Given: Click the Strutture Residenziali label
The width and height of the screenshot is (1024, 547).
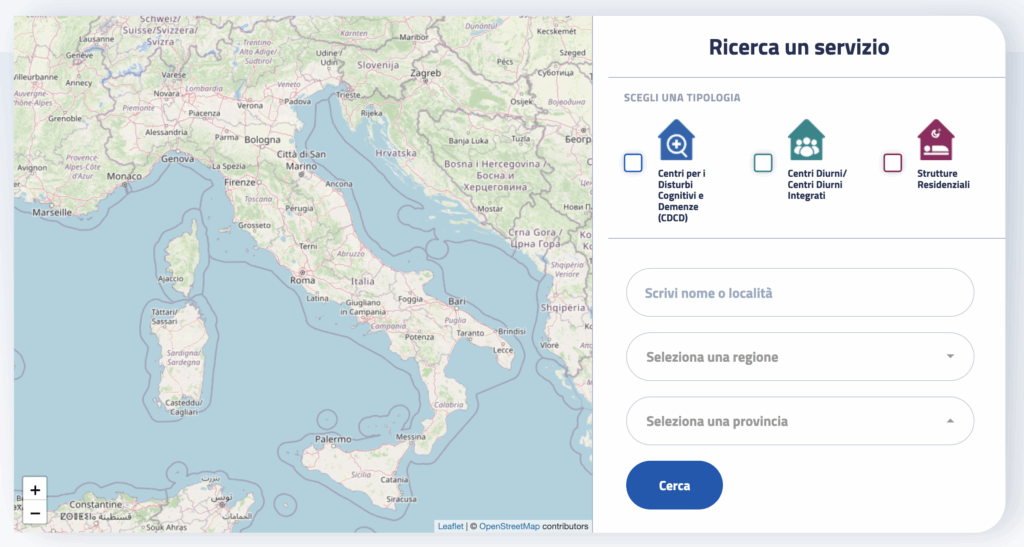Looking at the screenshot, I should [943, 179].
